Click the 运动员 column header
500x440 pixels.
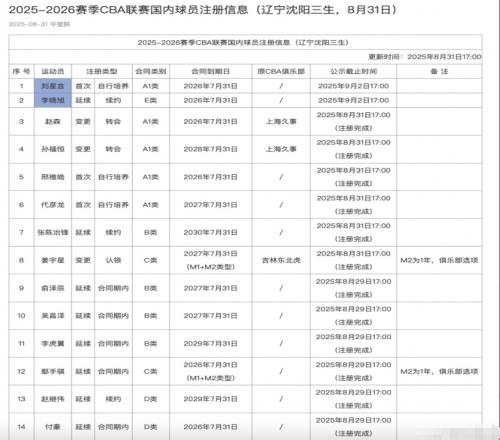tap(53, 71)
